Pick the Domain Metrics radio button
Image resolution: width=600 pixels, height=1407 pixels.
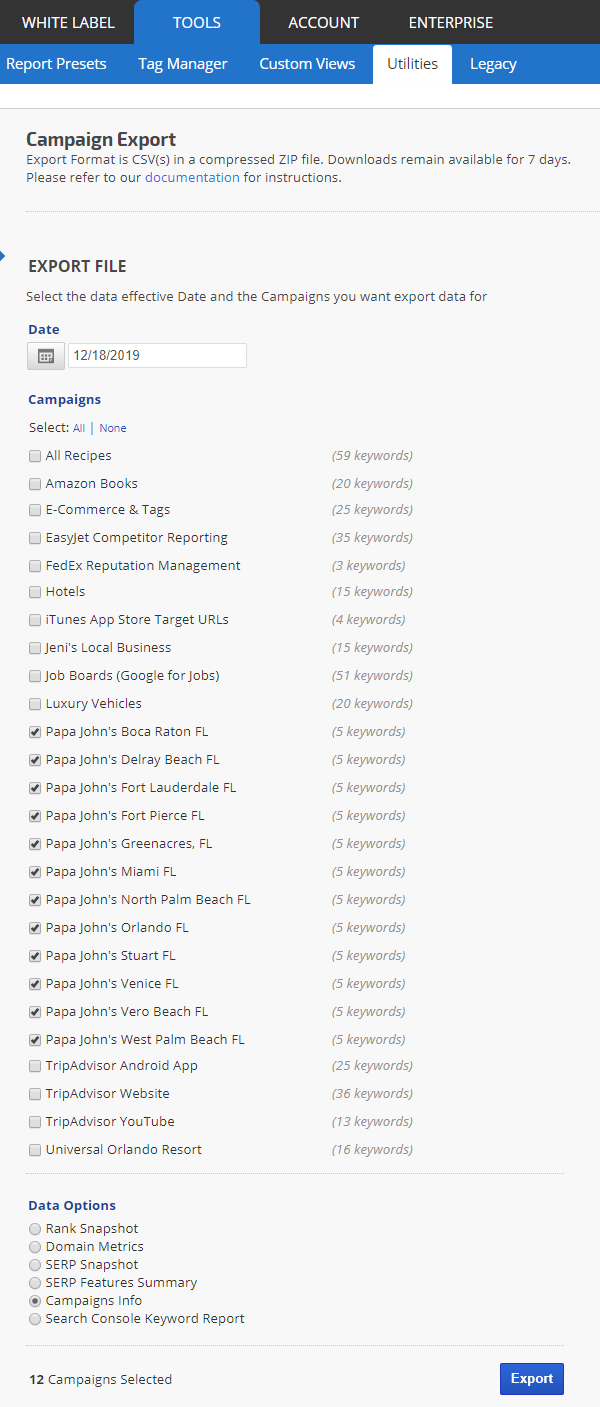[35, 1247]
